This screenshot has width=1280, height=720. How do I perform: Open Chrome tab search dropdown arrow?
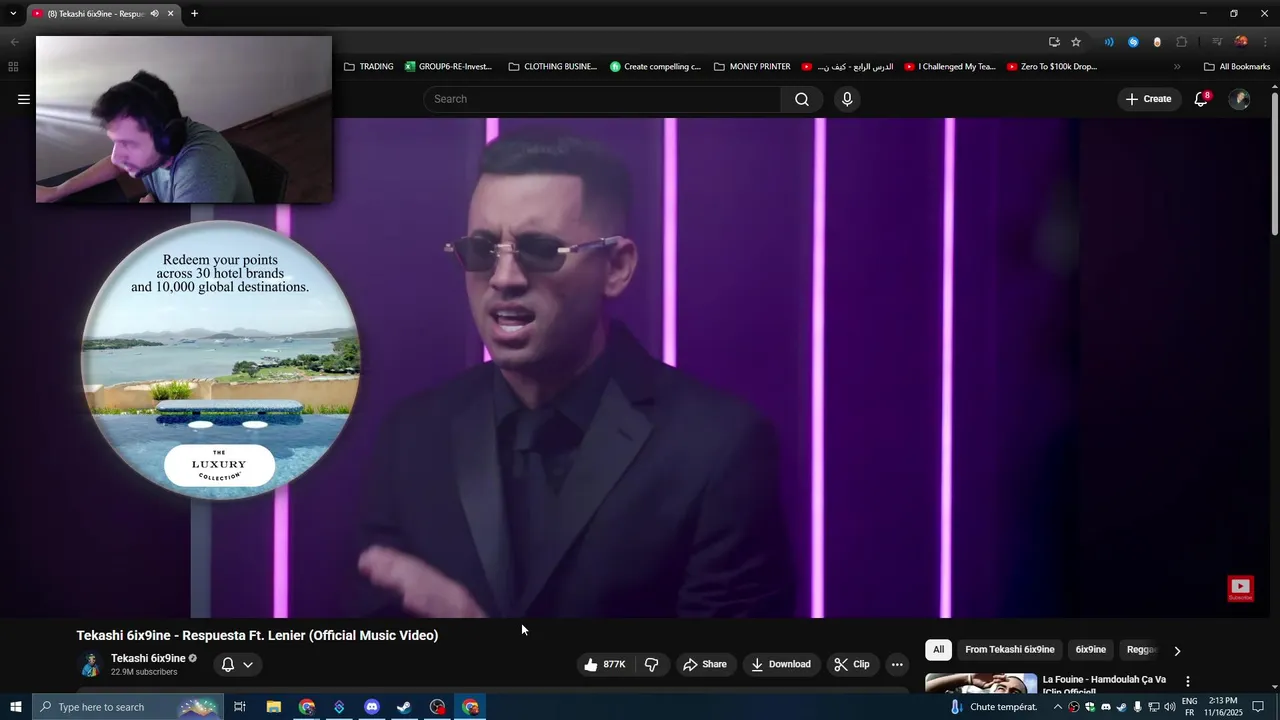coord(13,13)
